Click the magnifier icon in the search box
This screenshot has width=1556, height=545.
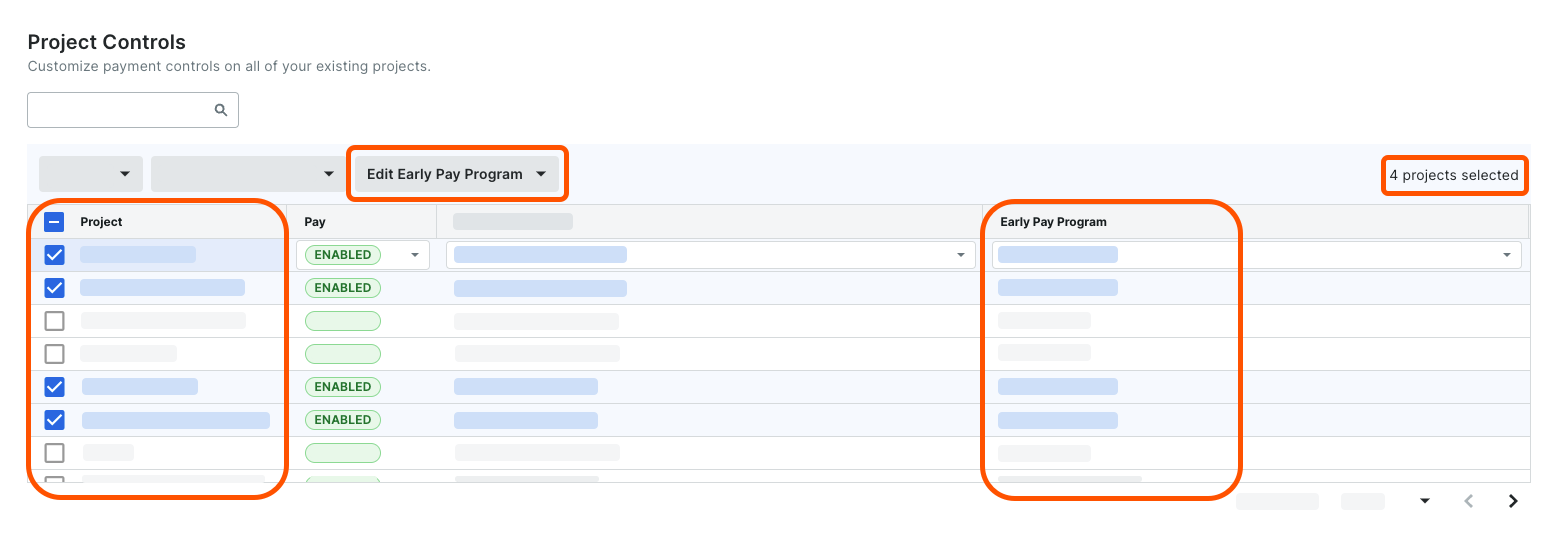point(221,110)
